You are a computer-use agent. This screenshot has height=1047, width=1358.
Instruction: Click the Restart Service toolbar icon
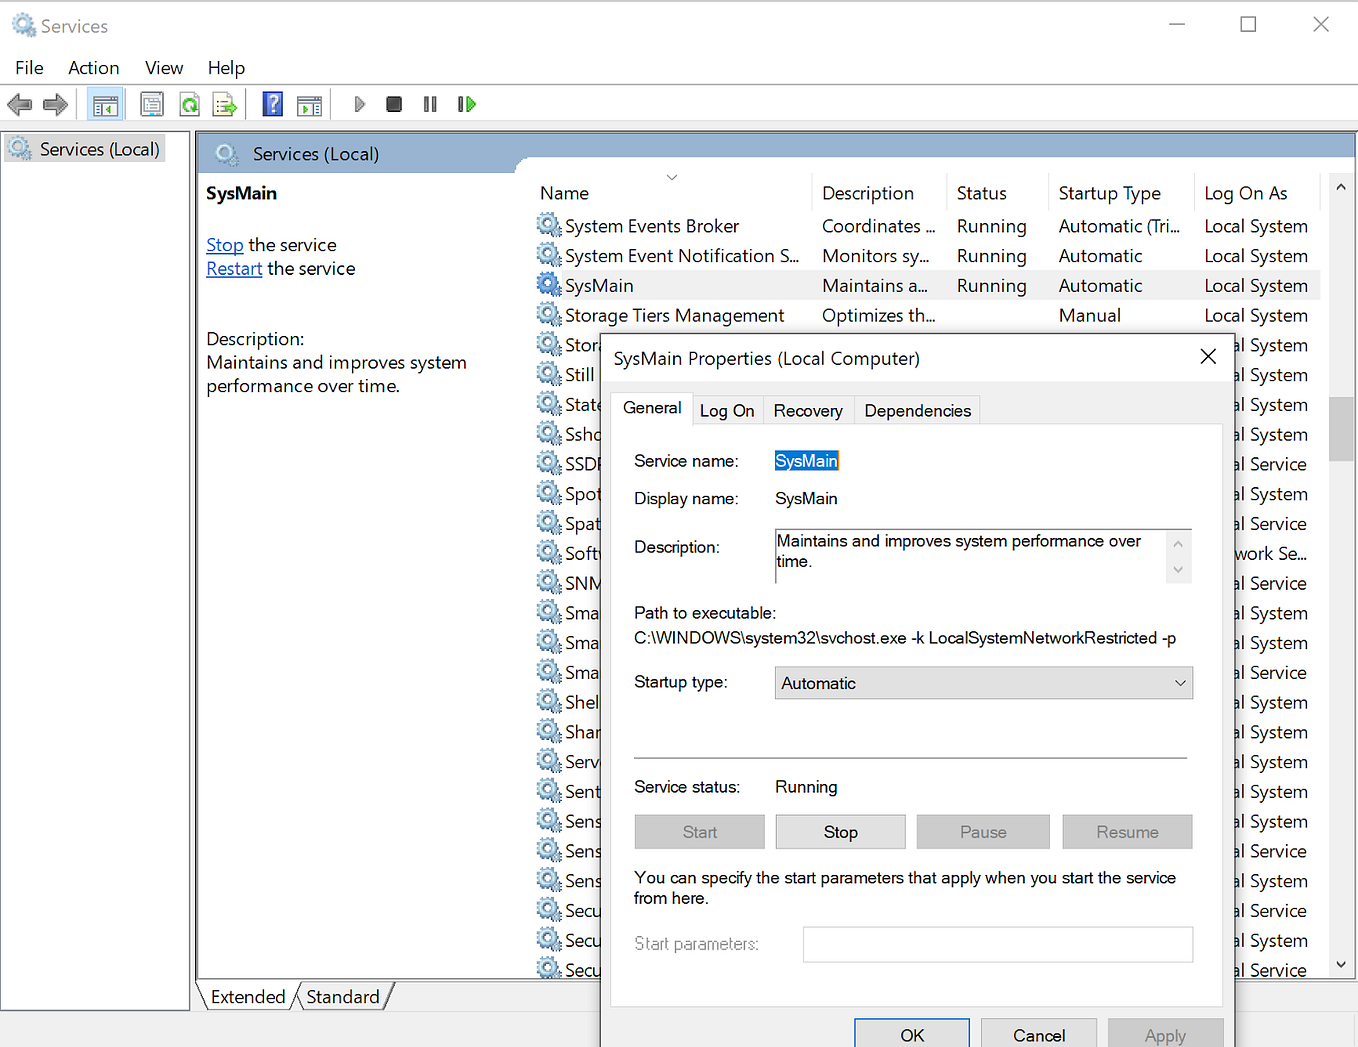[x=466, y=103]
